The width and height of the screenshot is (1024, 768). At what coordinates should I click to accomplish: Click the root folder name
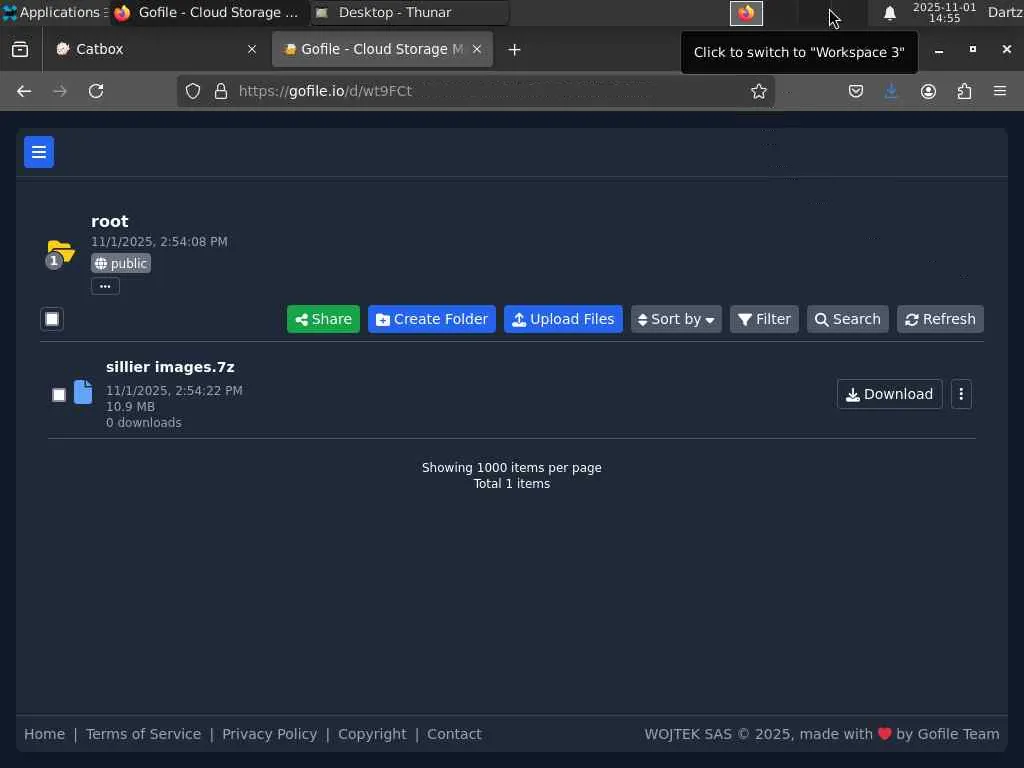[110, 221]
